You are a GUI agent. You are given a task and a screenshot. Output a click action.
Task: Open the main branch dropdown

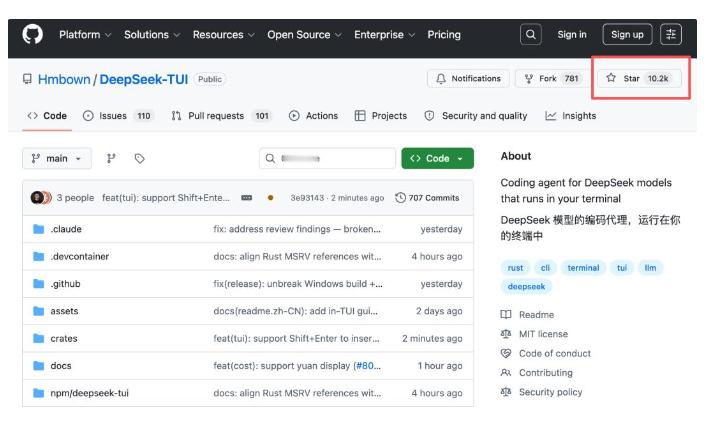pyautogui.click(x=57, y=158)
